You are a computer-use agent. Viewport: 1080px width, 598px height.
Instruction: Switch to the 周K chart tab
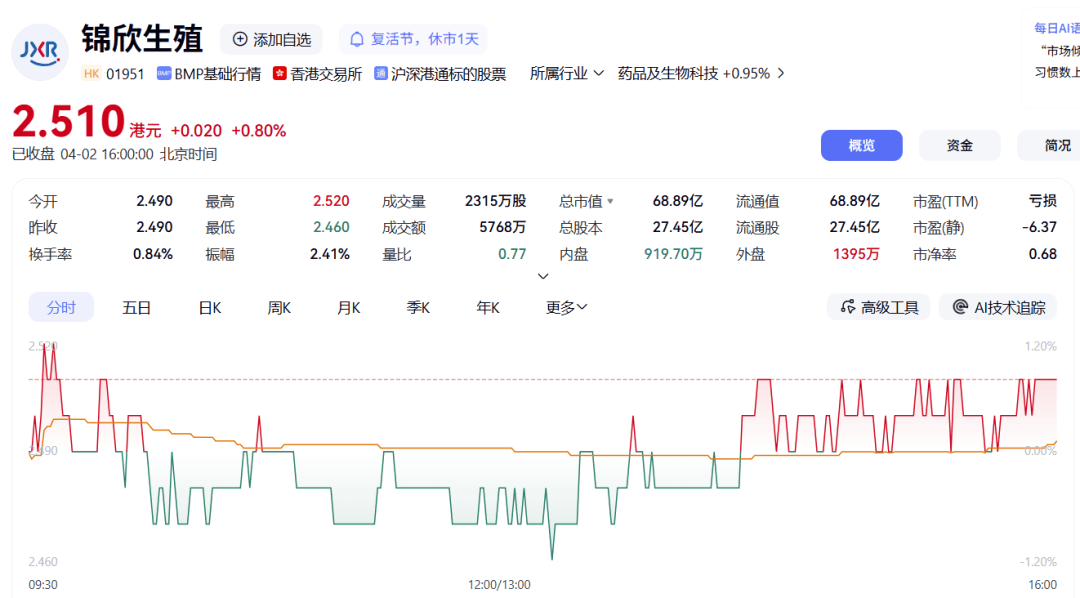pyautogui.click(x=279, y=307)
